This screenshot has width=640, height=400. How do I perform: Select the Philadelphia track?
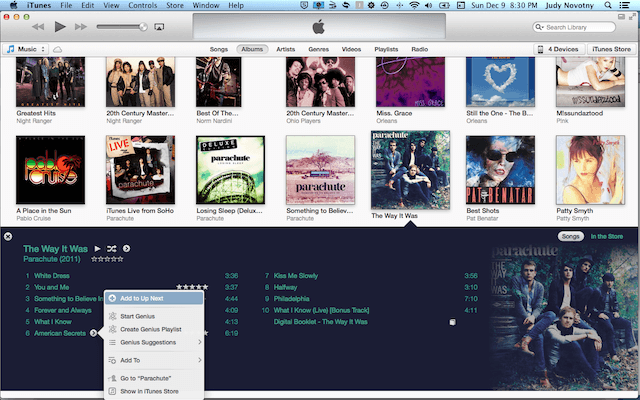point(291,299)
